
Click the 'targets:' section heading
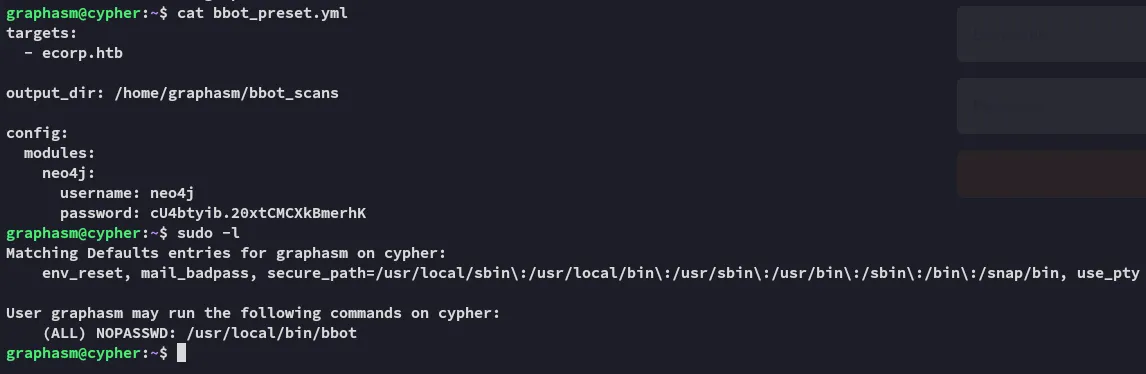42,33
